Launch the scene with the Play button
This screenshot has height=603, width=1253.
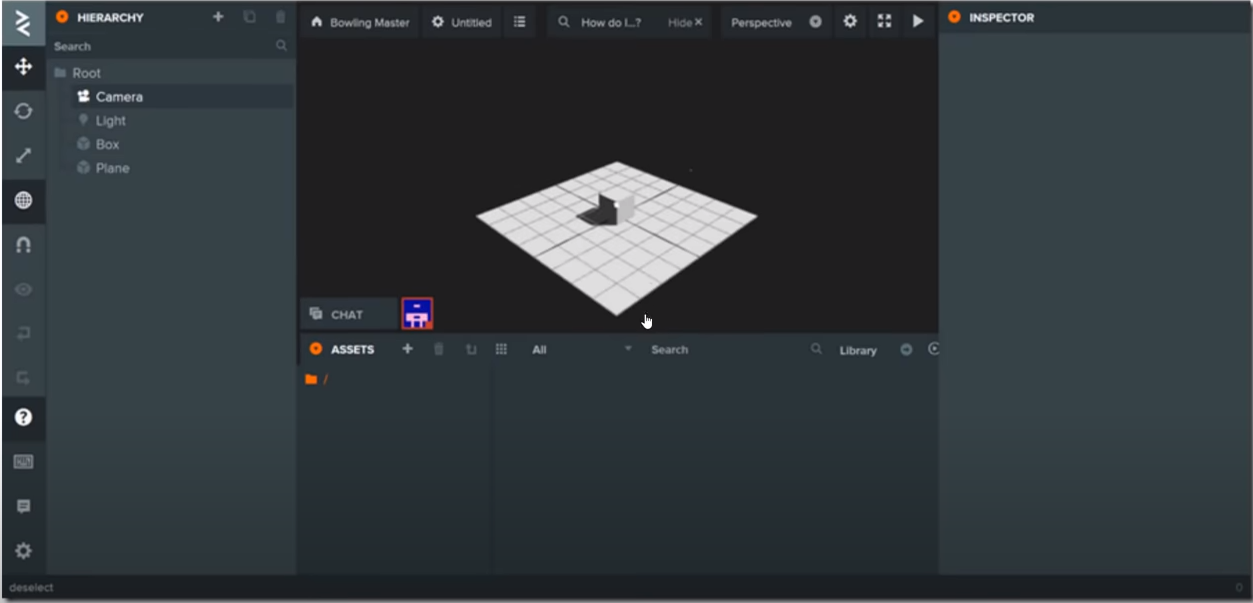918,21
